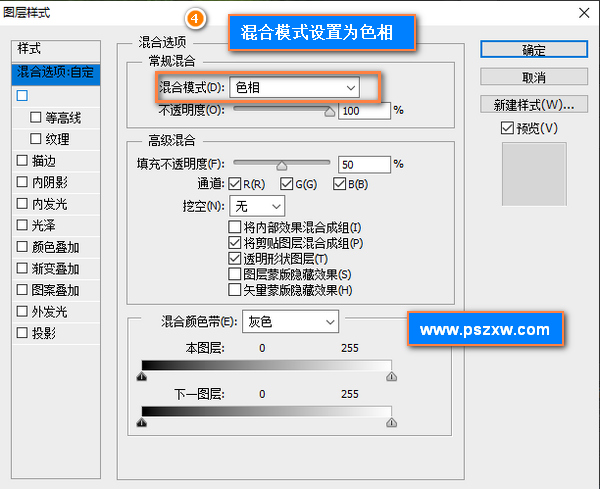The image size is (600, 489).
Task: Enable the 投影 effect checkbox
Action: coord(22,333)
